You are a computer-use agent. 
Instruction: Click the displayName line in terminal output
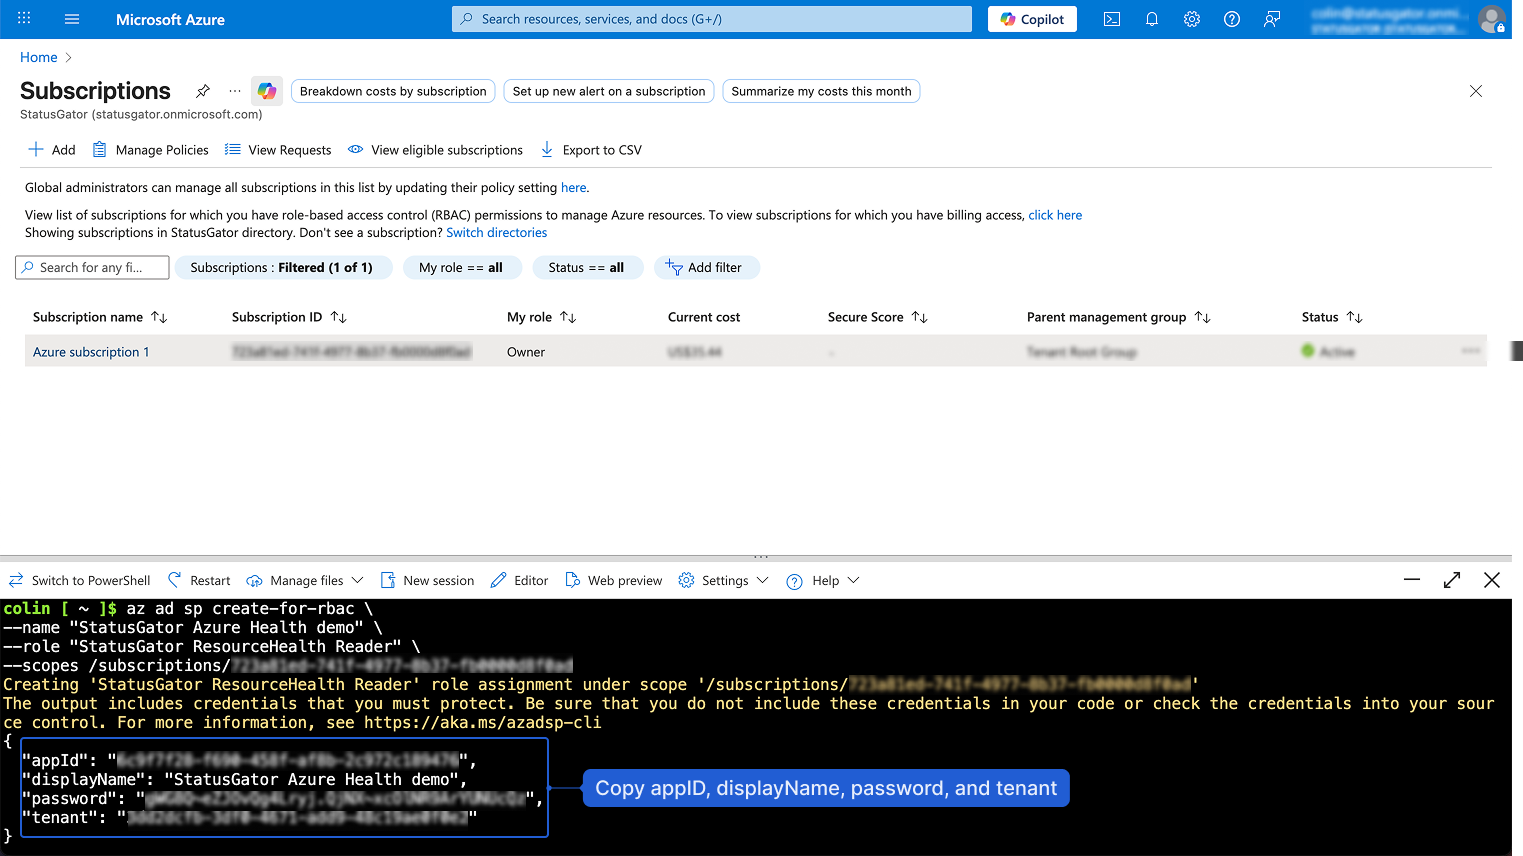click(244, 779)
